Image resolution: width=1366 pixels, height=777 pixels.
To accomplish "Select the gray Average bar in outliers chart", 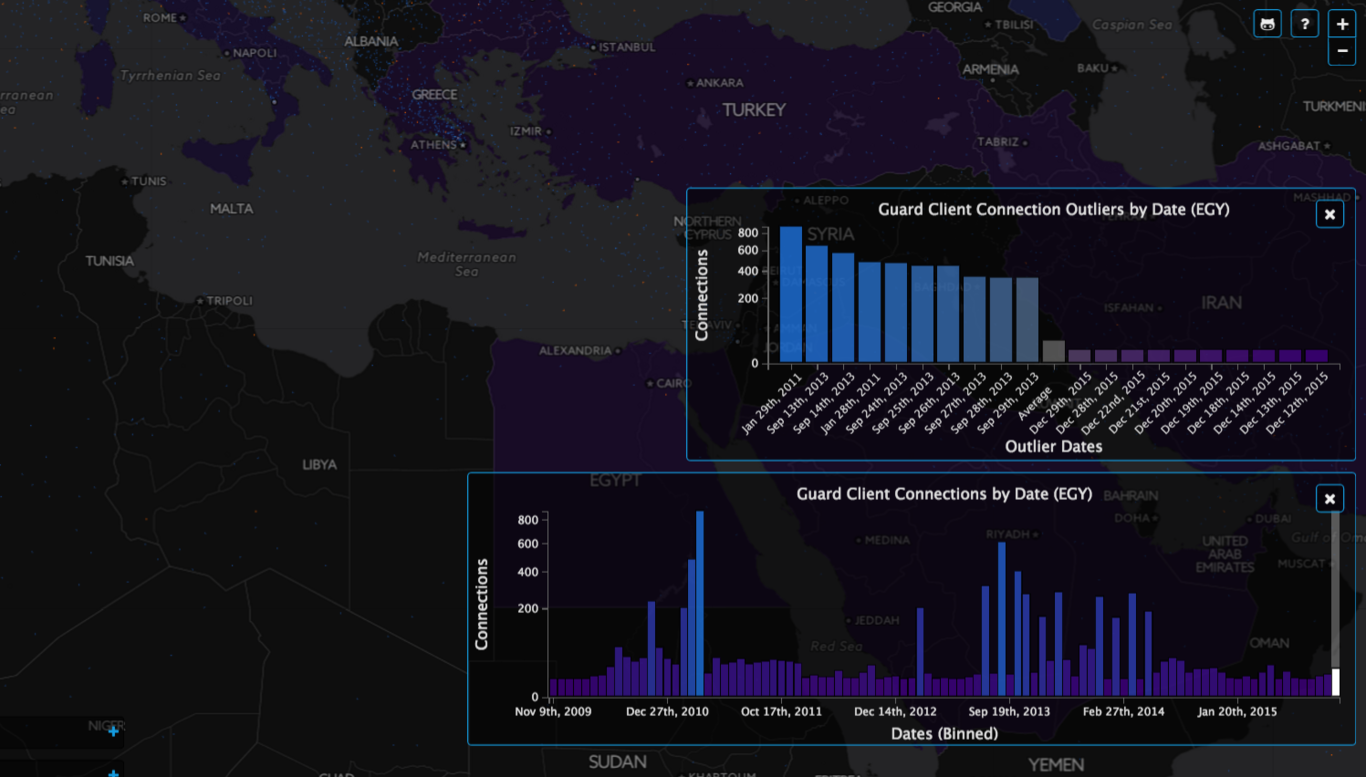I will tap(1053, 351).
